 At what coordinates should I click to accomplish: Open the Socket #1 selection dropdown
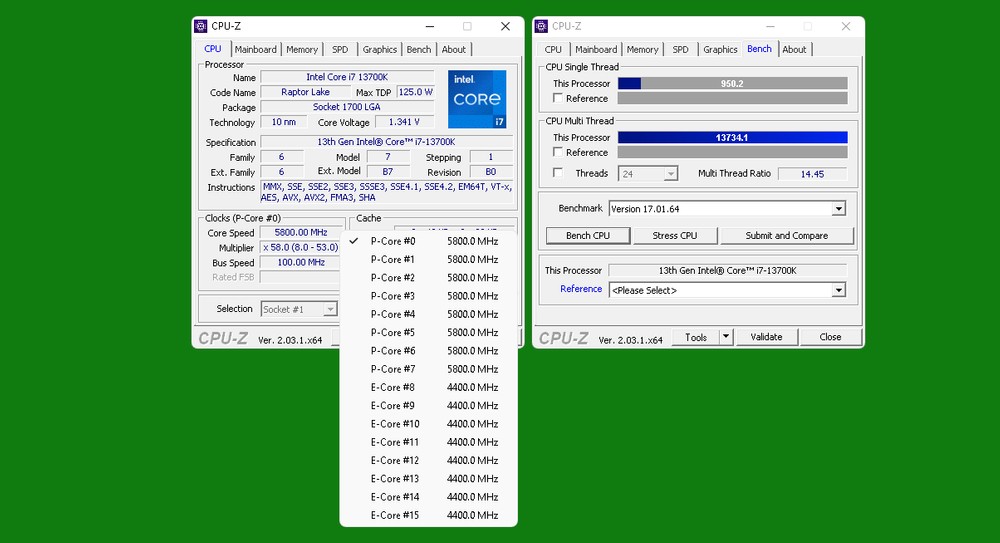298,309
